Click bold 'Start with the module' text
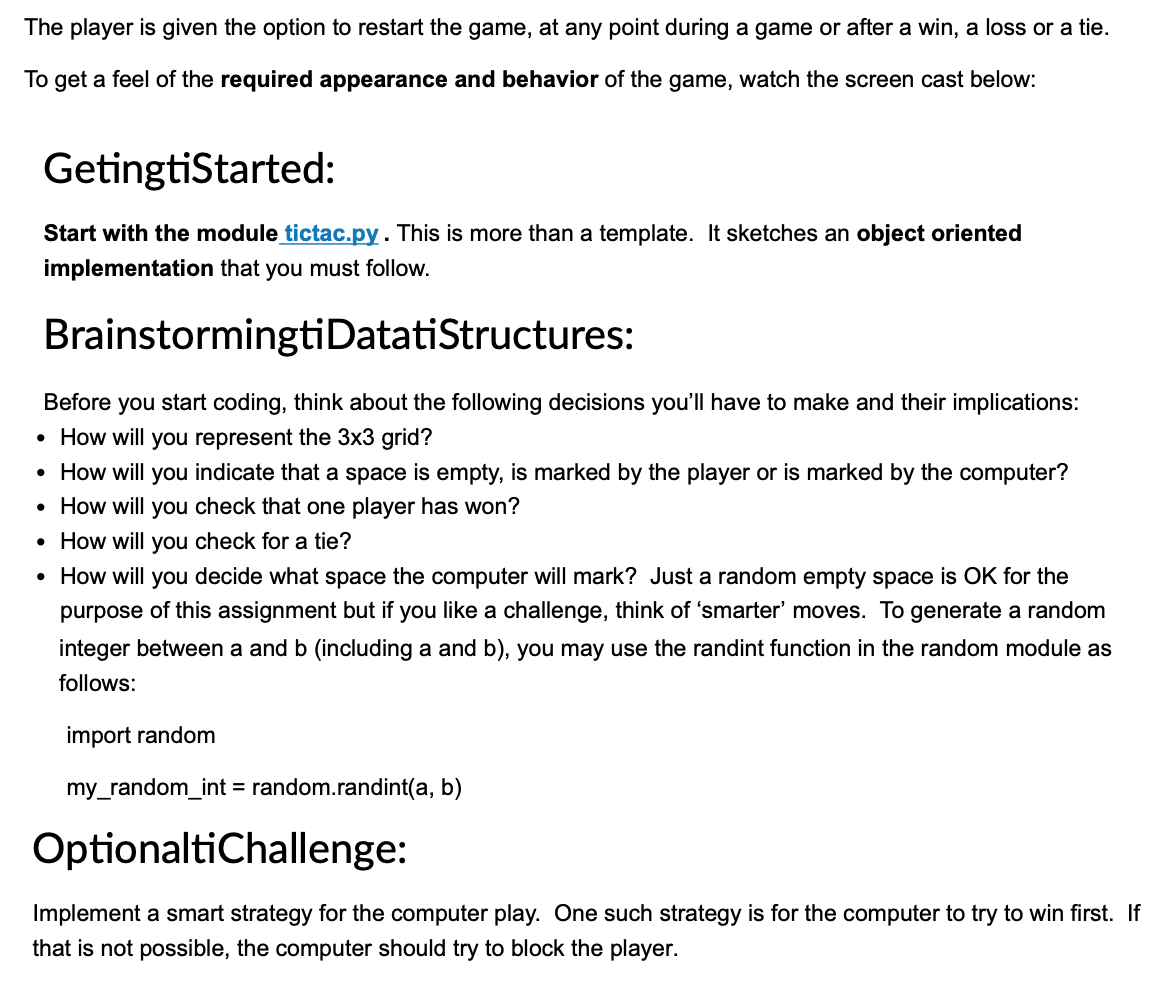 pyautogui.click(x=160, y=234)
